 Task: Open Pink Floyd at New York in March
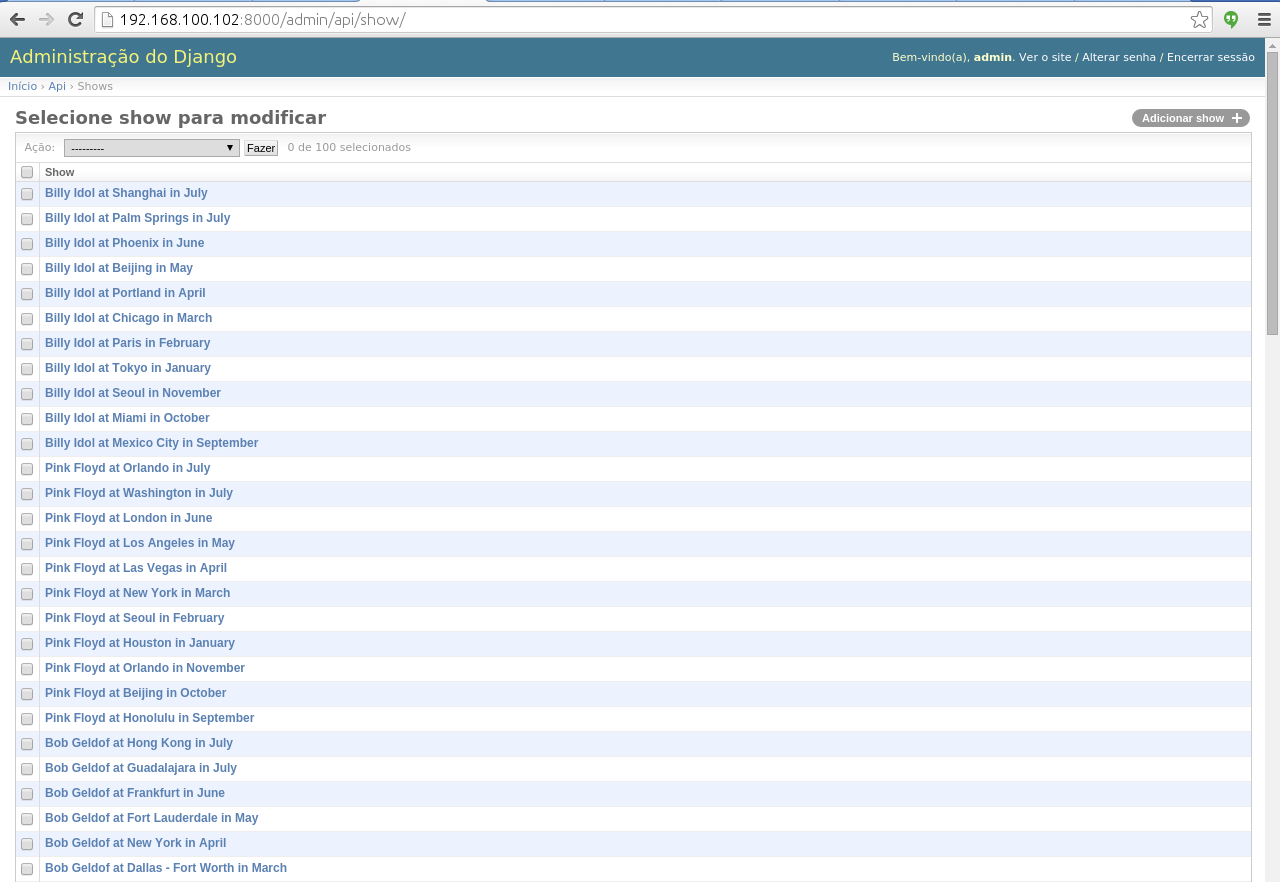(137, 593)
